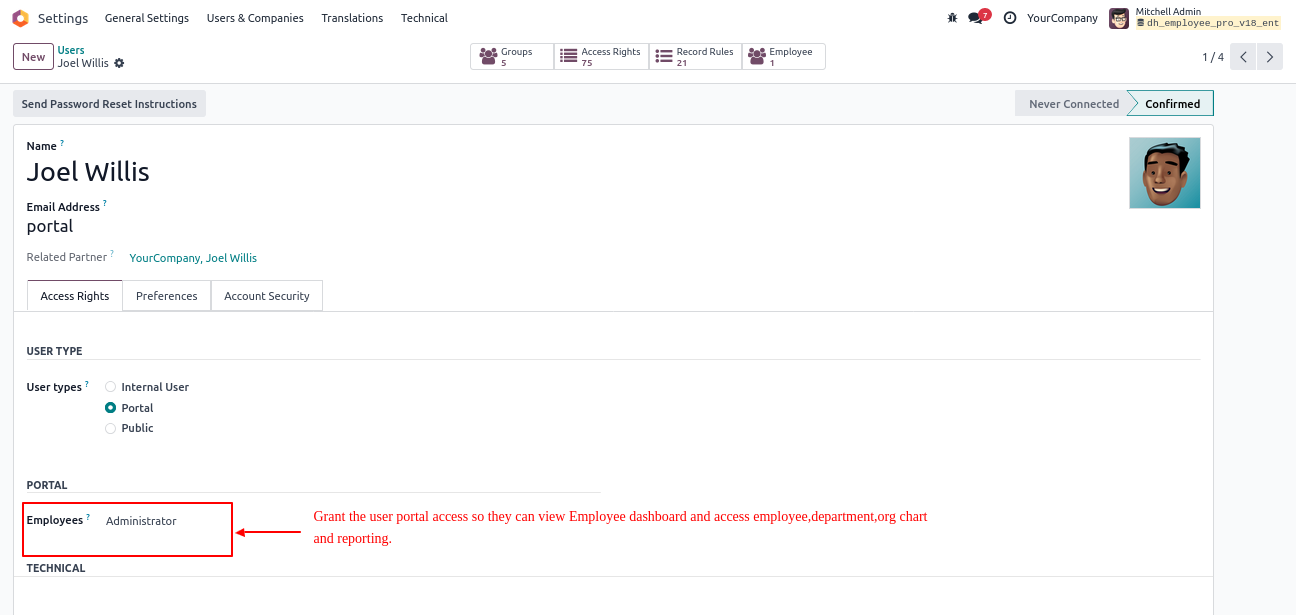Go to next record with right arrow
This screenshot has width=1296, height=615.
tap(1270, 57)
